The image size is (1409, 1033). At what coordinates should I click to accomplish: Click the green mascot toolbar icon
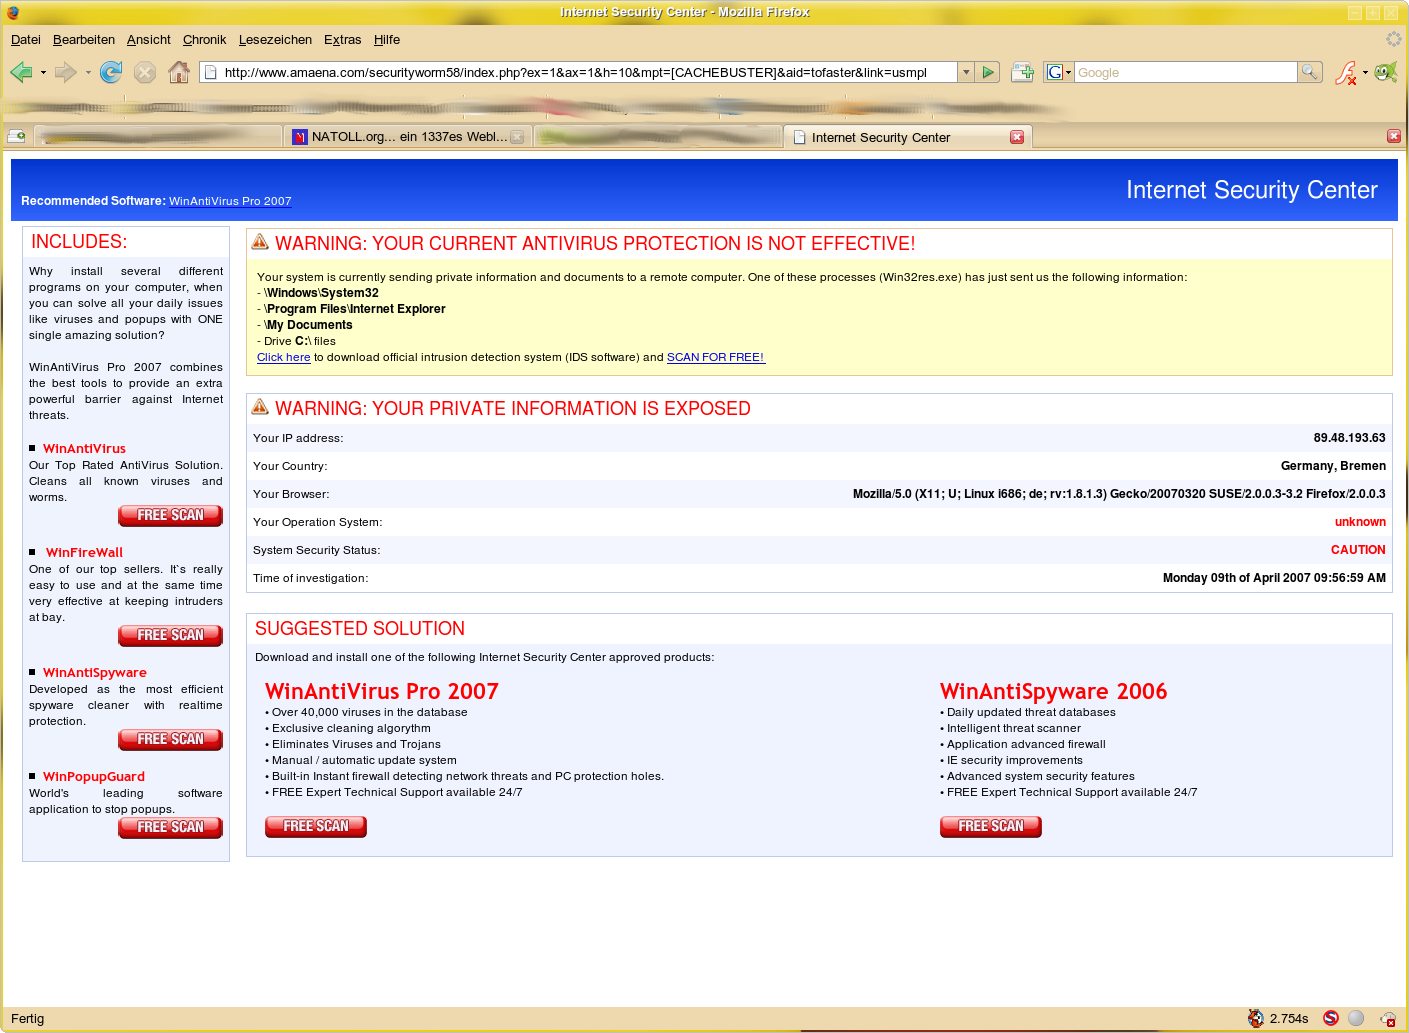(x=1386, y=72)
